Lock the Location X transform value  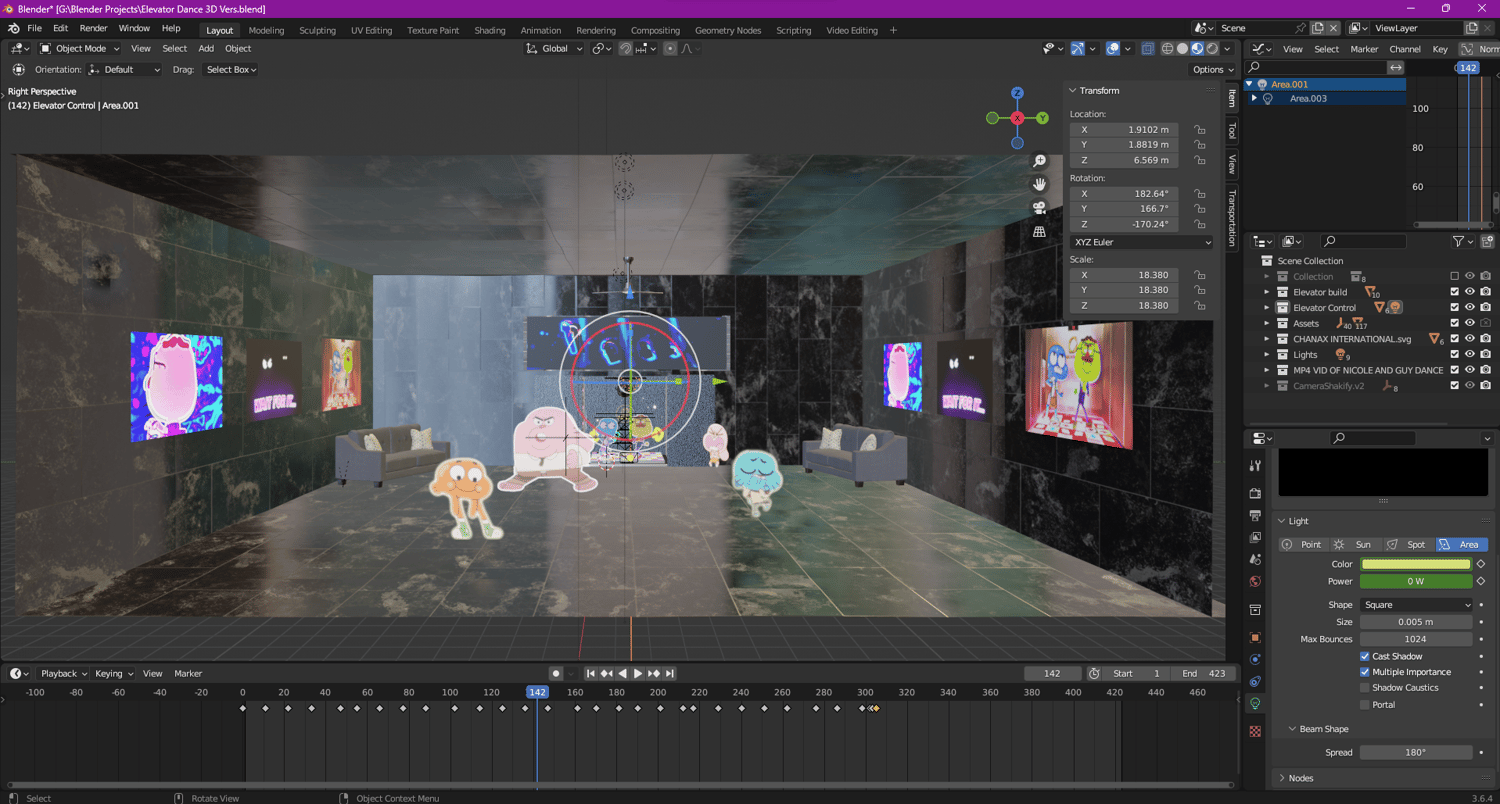coord(1200,129)
